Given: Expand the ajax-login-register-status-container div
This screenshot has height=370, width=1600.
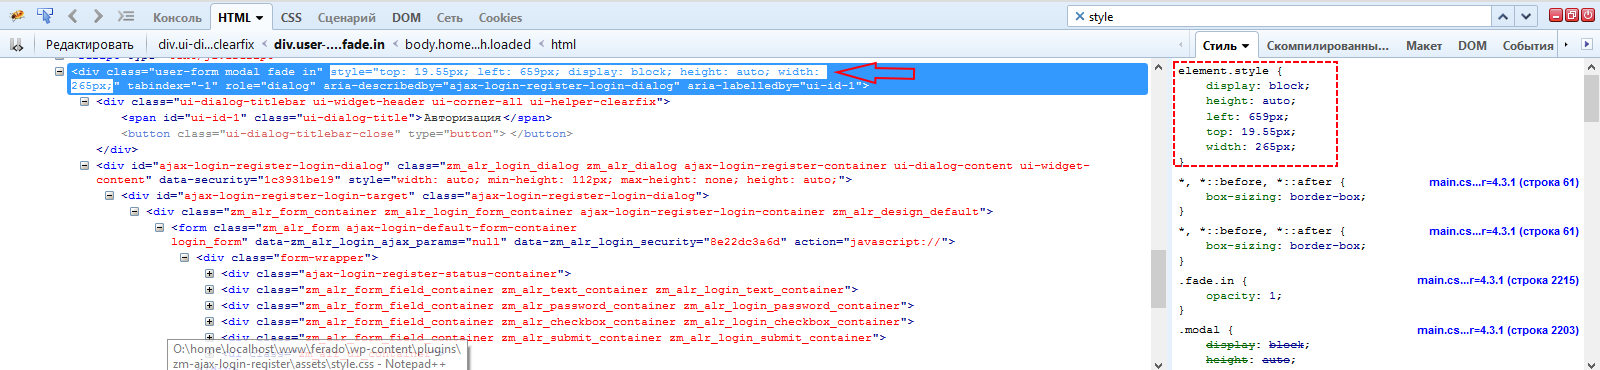Looking at the screenshot, I should [x=209, y=274].
